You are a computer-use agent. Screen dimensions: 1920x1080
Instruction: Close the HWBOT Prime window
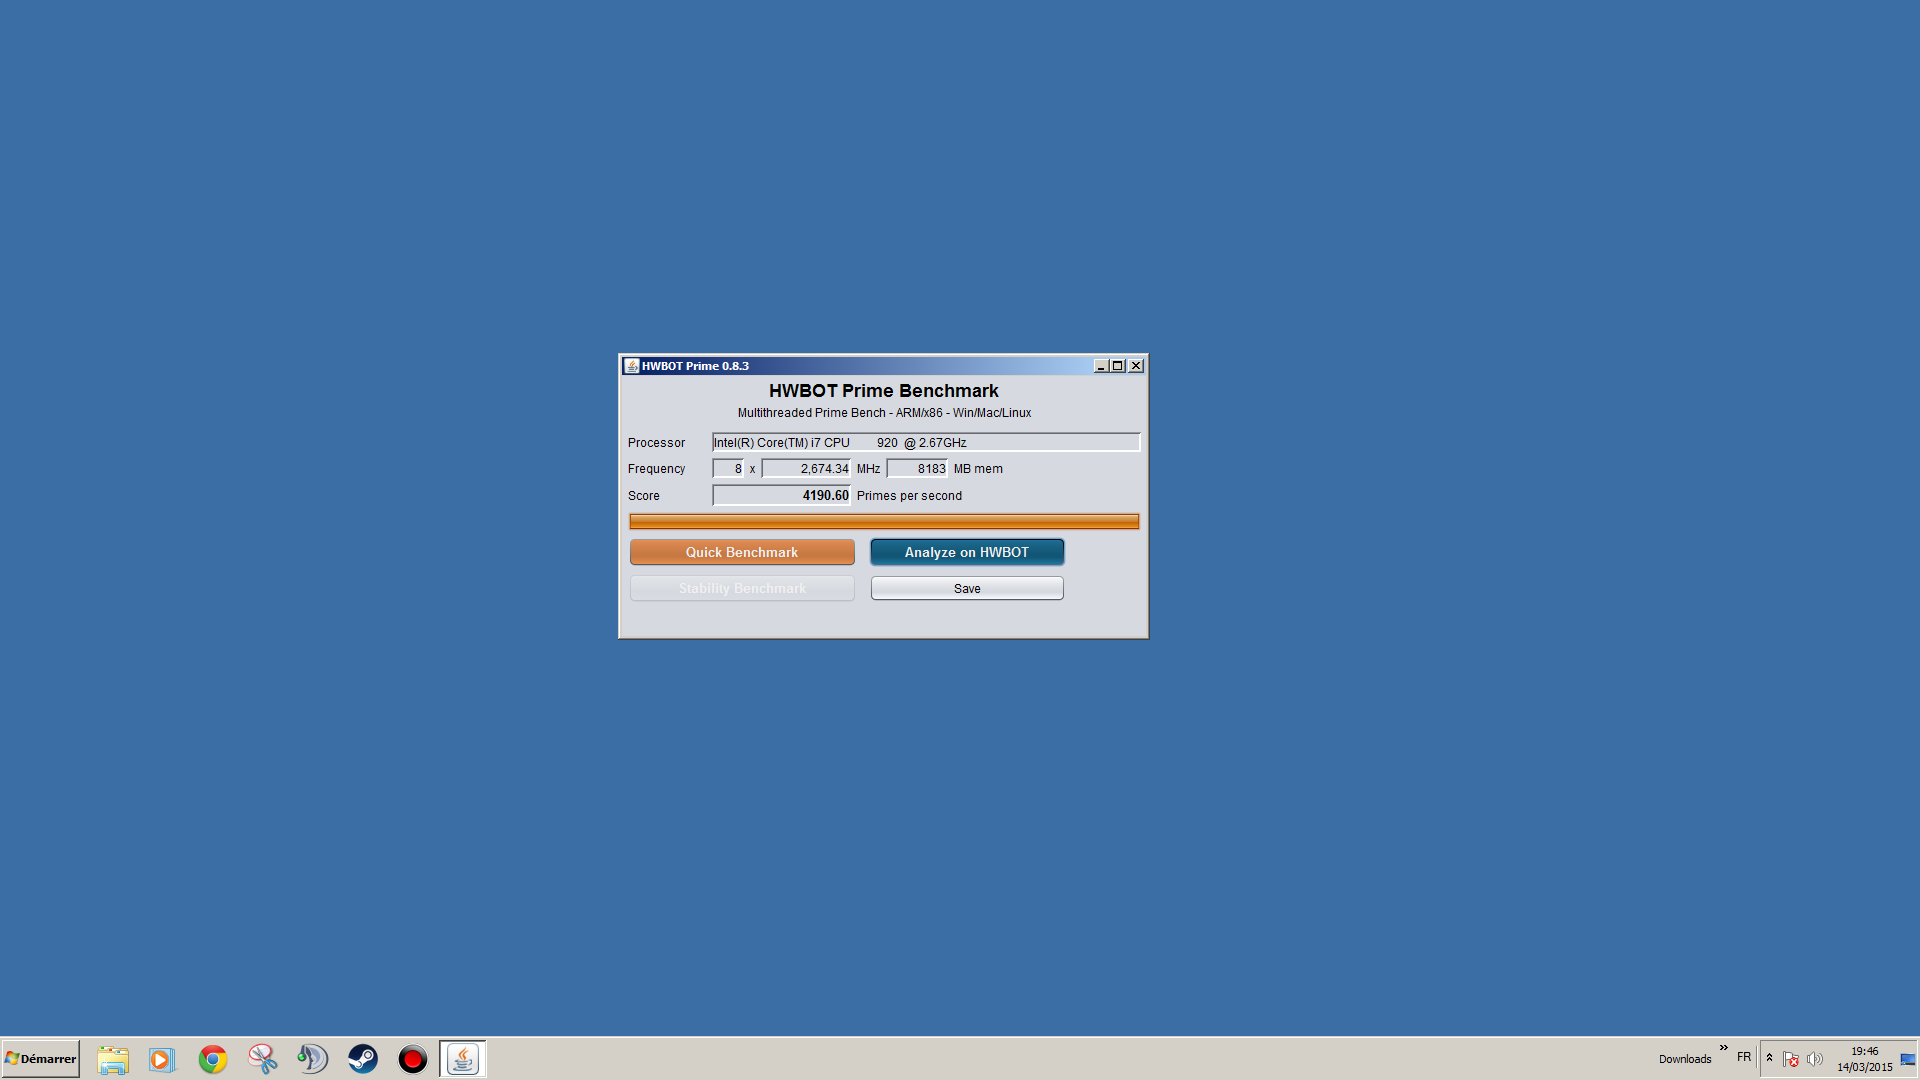[1136, 366]
